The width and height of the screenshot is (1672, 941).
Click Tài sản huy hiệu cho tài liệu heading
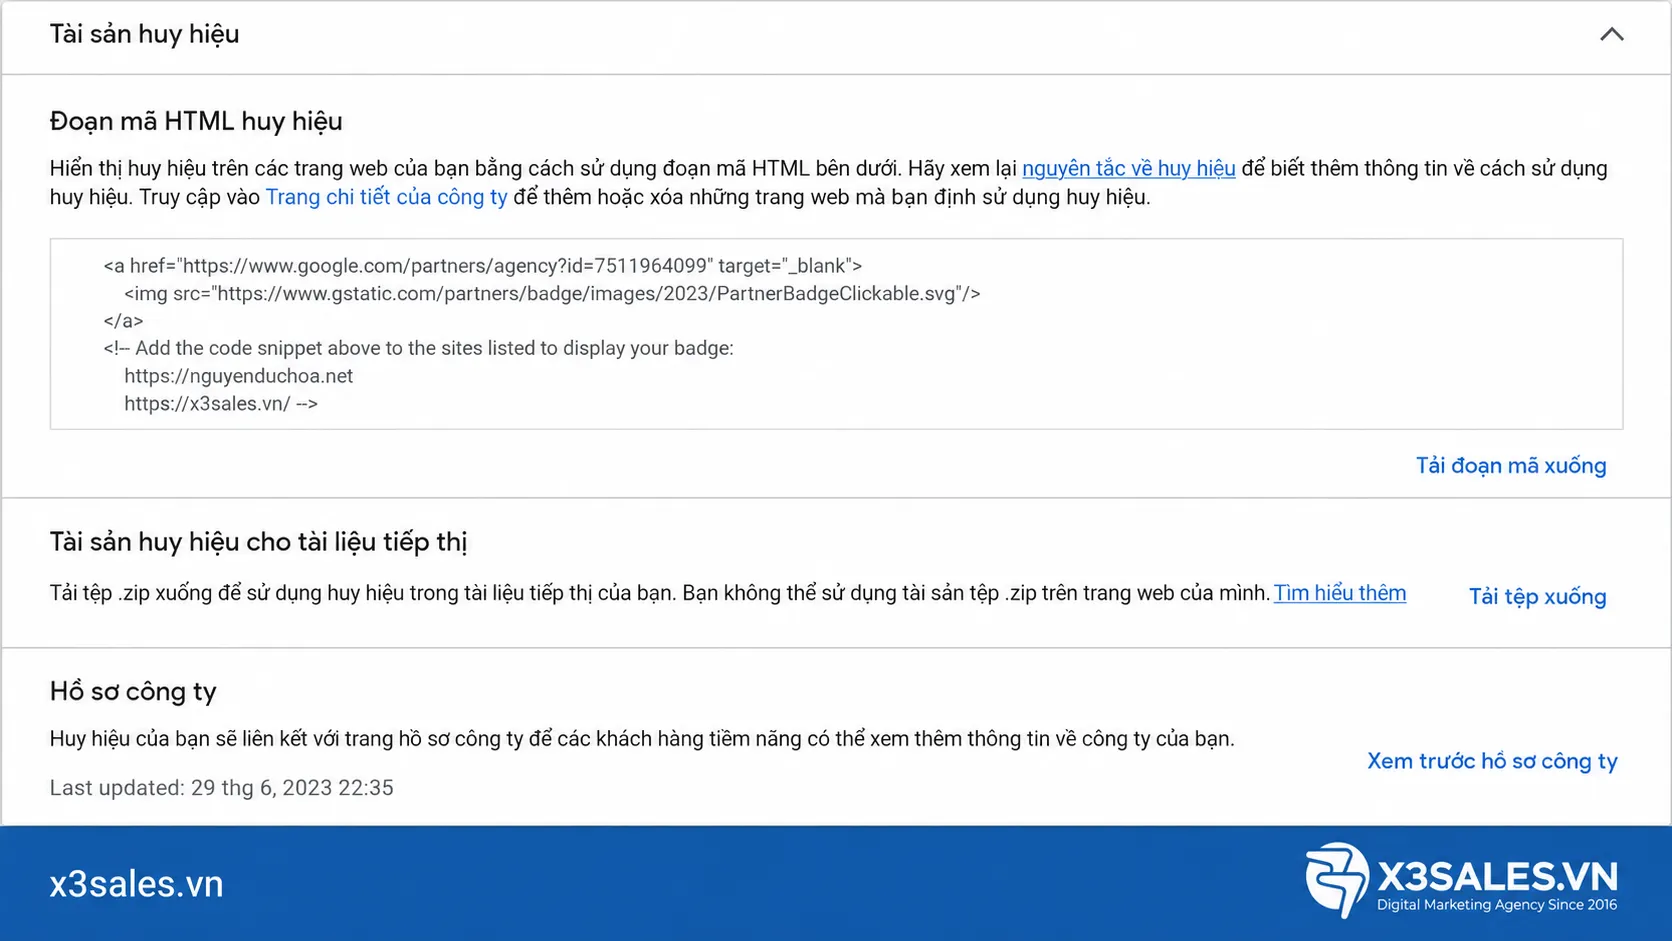(x=258, y=542)
